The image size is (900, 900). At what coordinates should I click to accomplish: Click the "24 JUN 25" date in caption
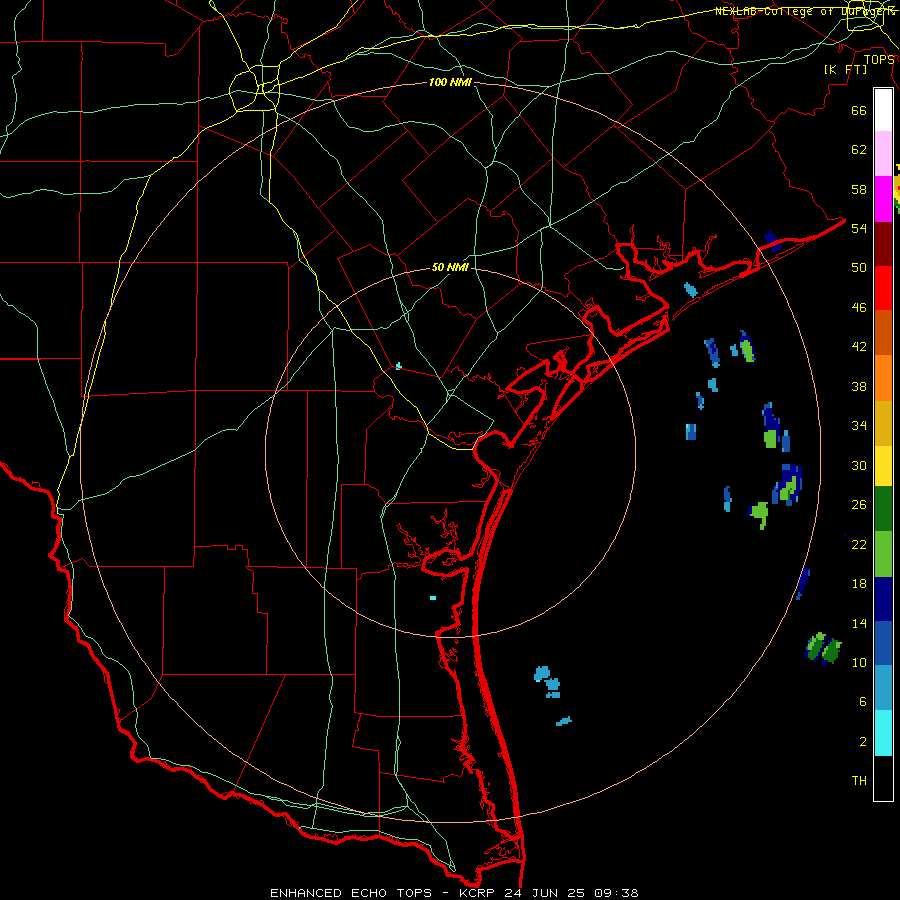pos(547,893)
